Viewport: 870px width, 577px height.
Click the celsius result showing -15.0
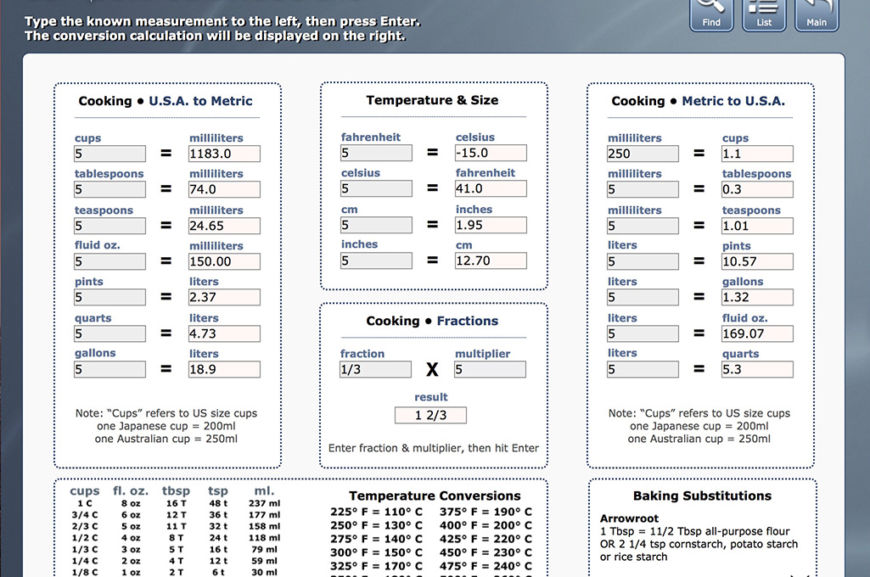[490, 153]
